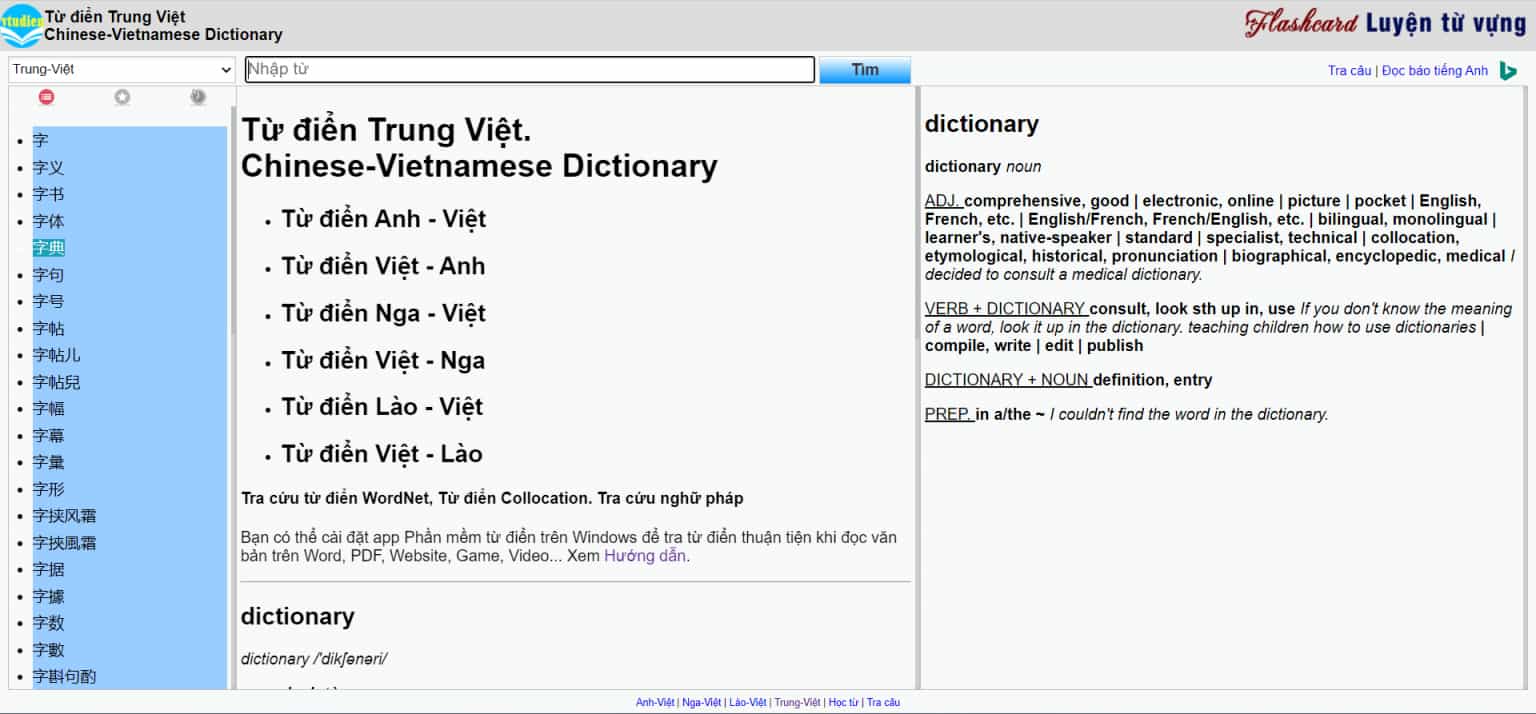Select the word 字义 in the list
The width and height of the screenshot is (1536, 714).
click(x=48, y=168)
